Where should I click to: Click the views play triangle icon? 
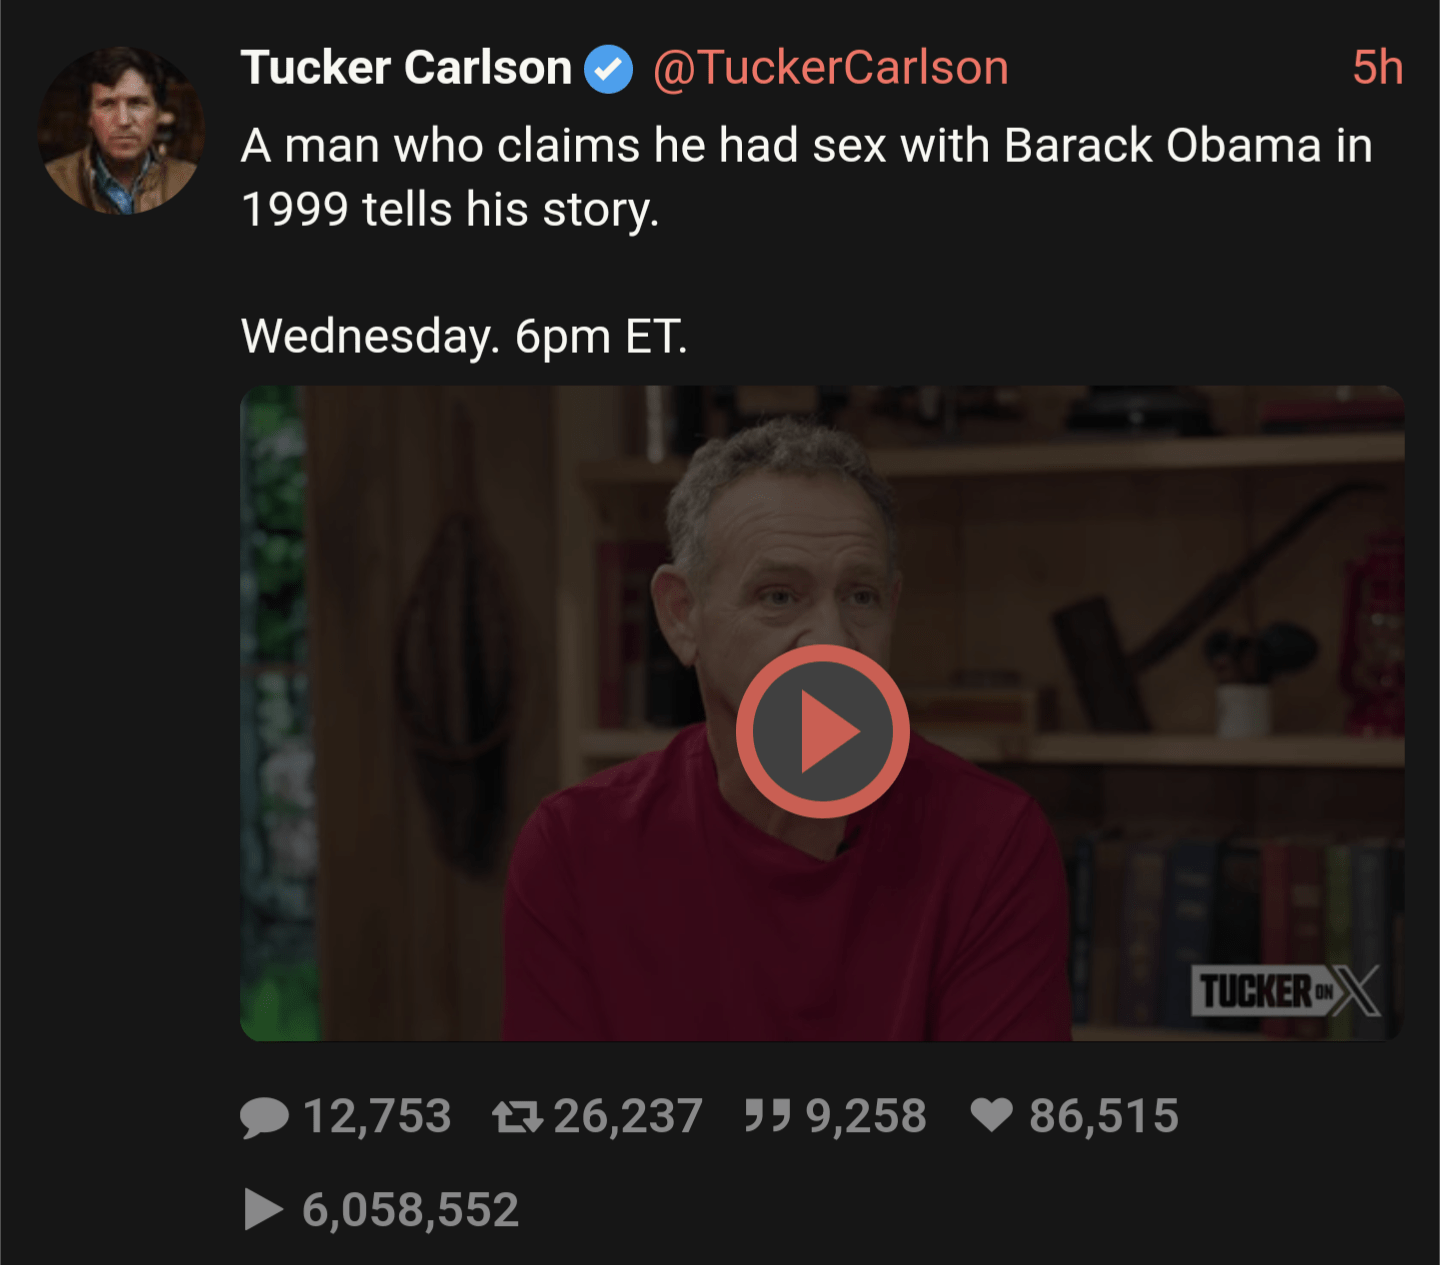click(263, 1210)
